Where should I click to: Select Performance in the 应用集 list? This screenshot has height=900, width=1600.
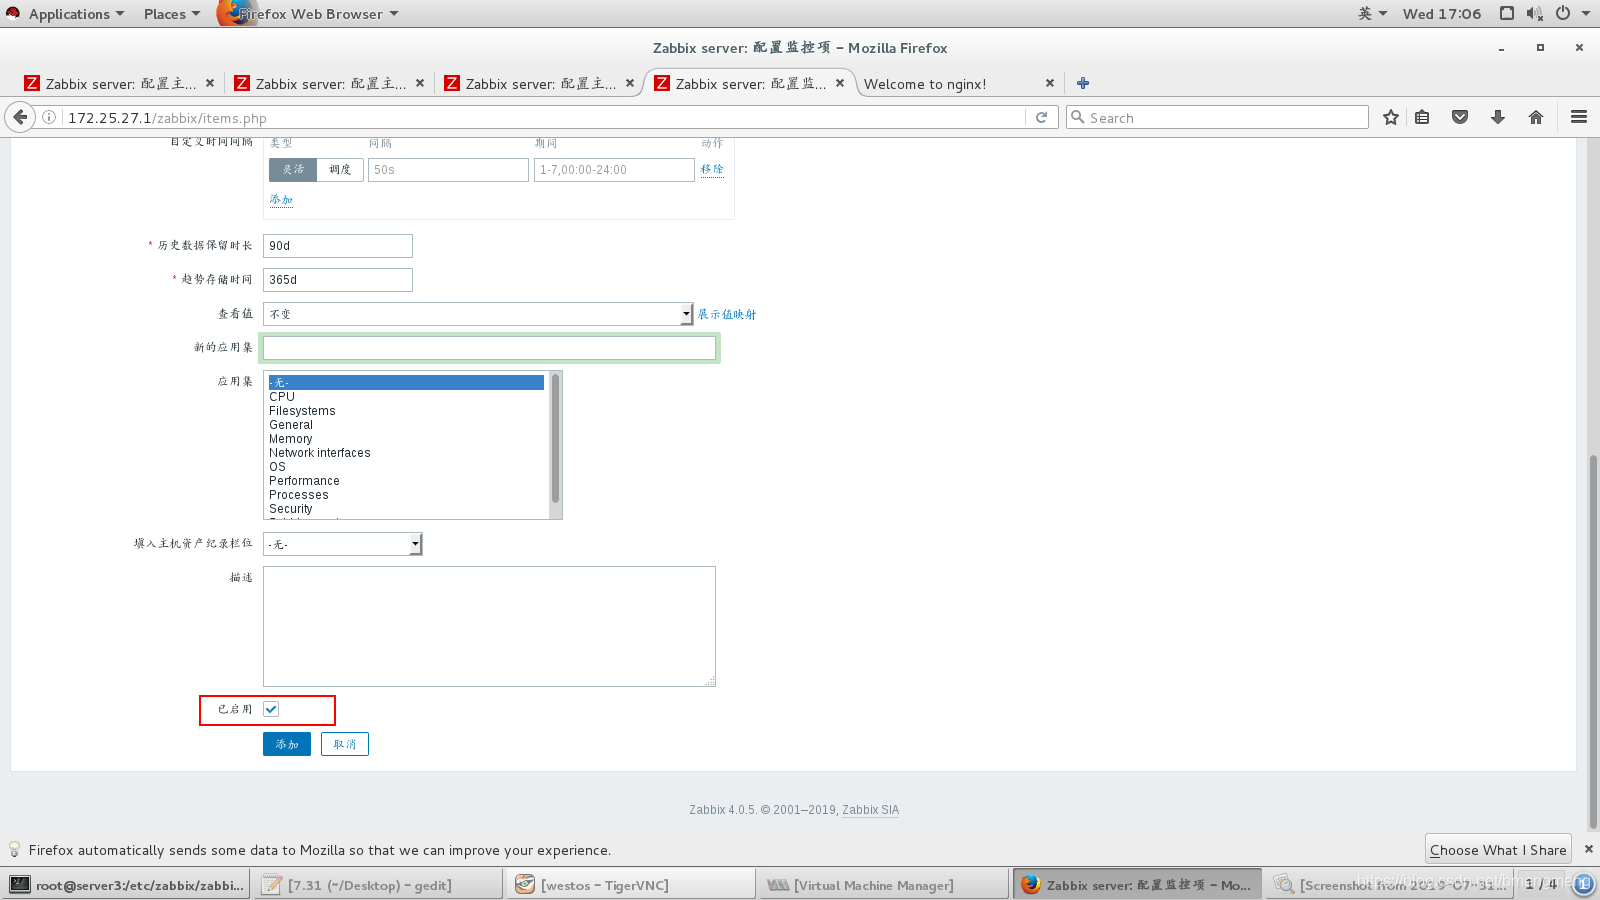406,481
